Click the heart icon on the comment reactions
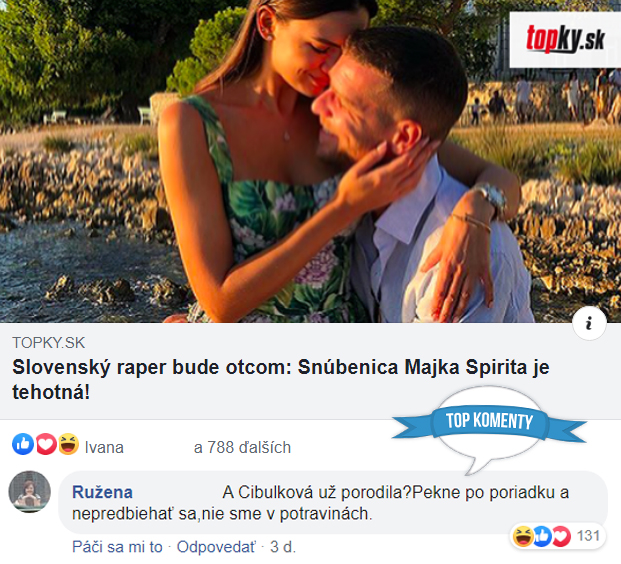621x564 pixels. [561, 536]
